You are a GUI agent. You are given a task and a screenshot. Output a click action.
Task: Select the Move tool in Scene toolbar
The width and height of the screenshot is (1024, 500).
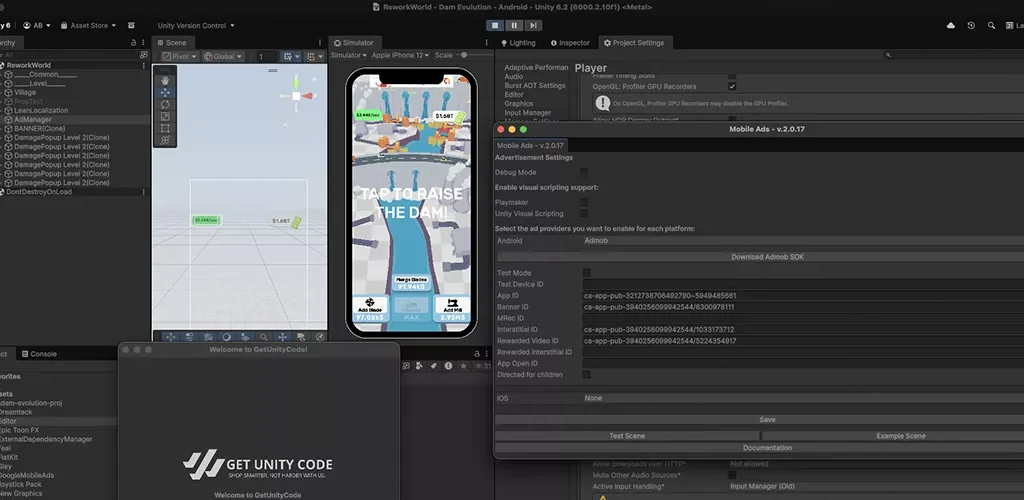pos(165,93)
